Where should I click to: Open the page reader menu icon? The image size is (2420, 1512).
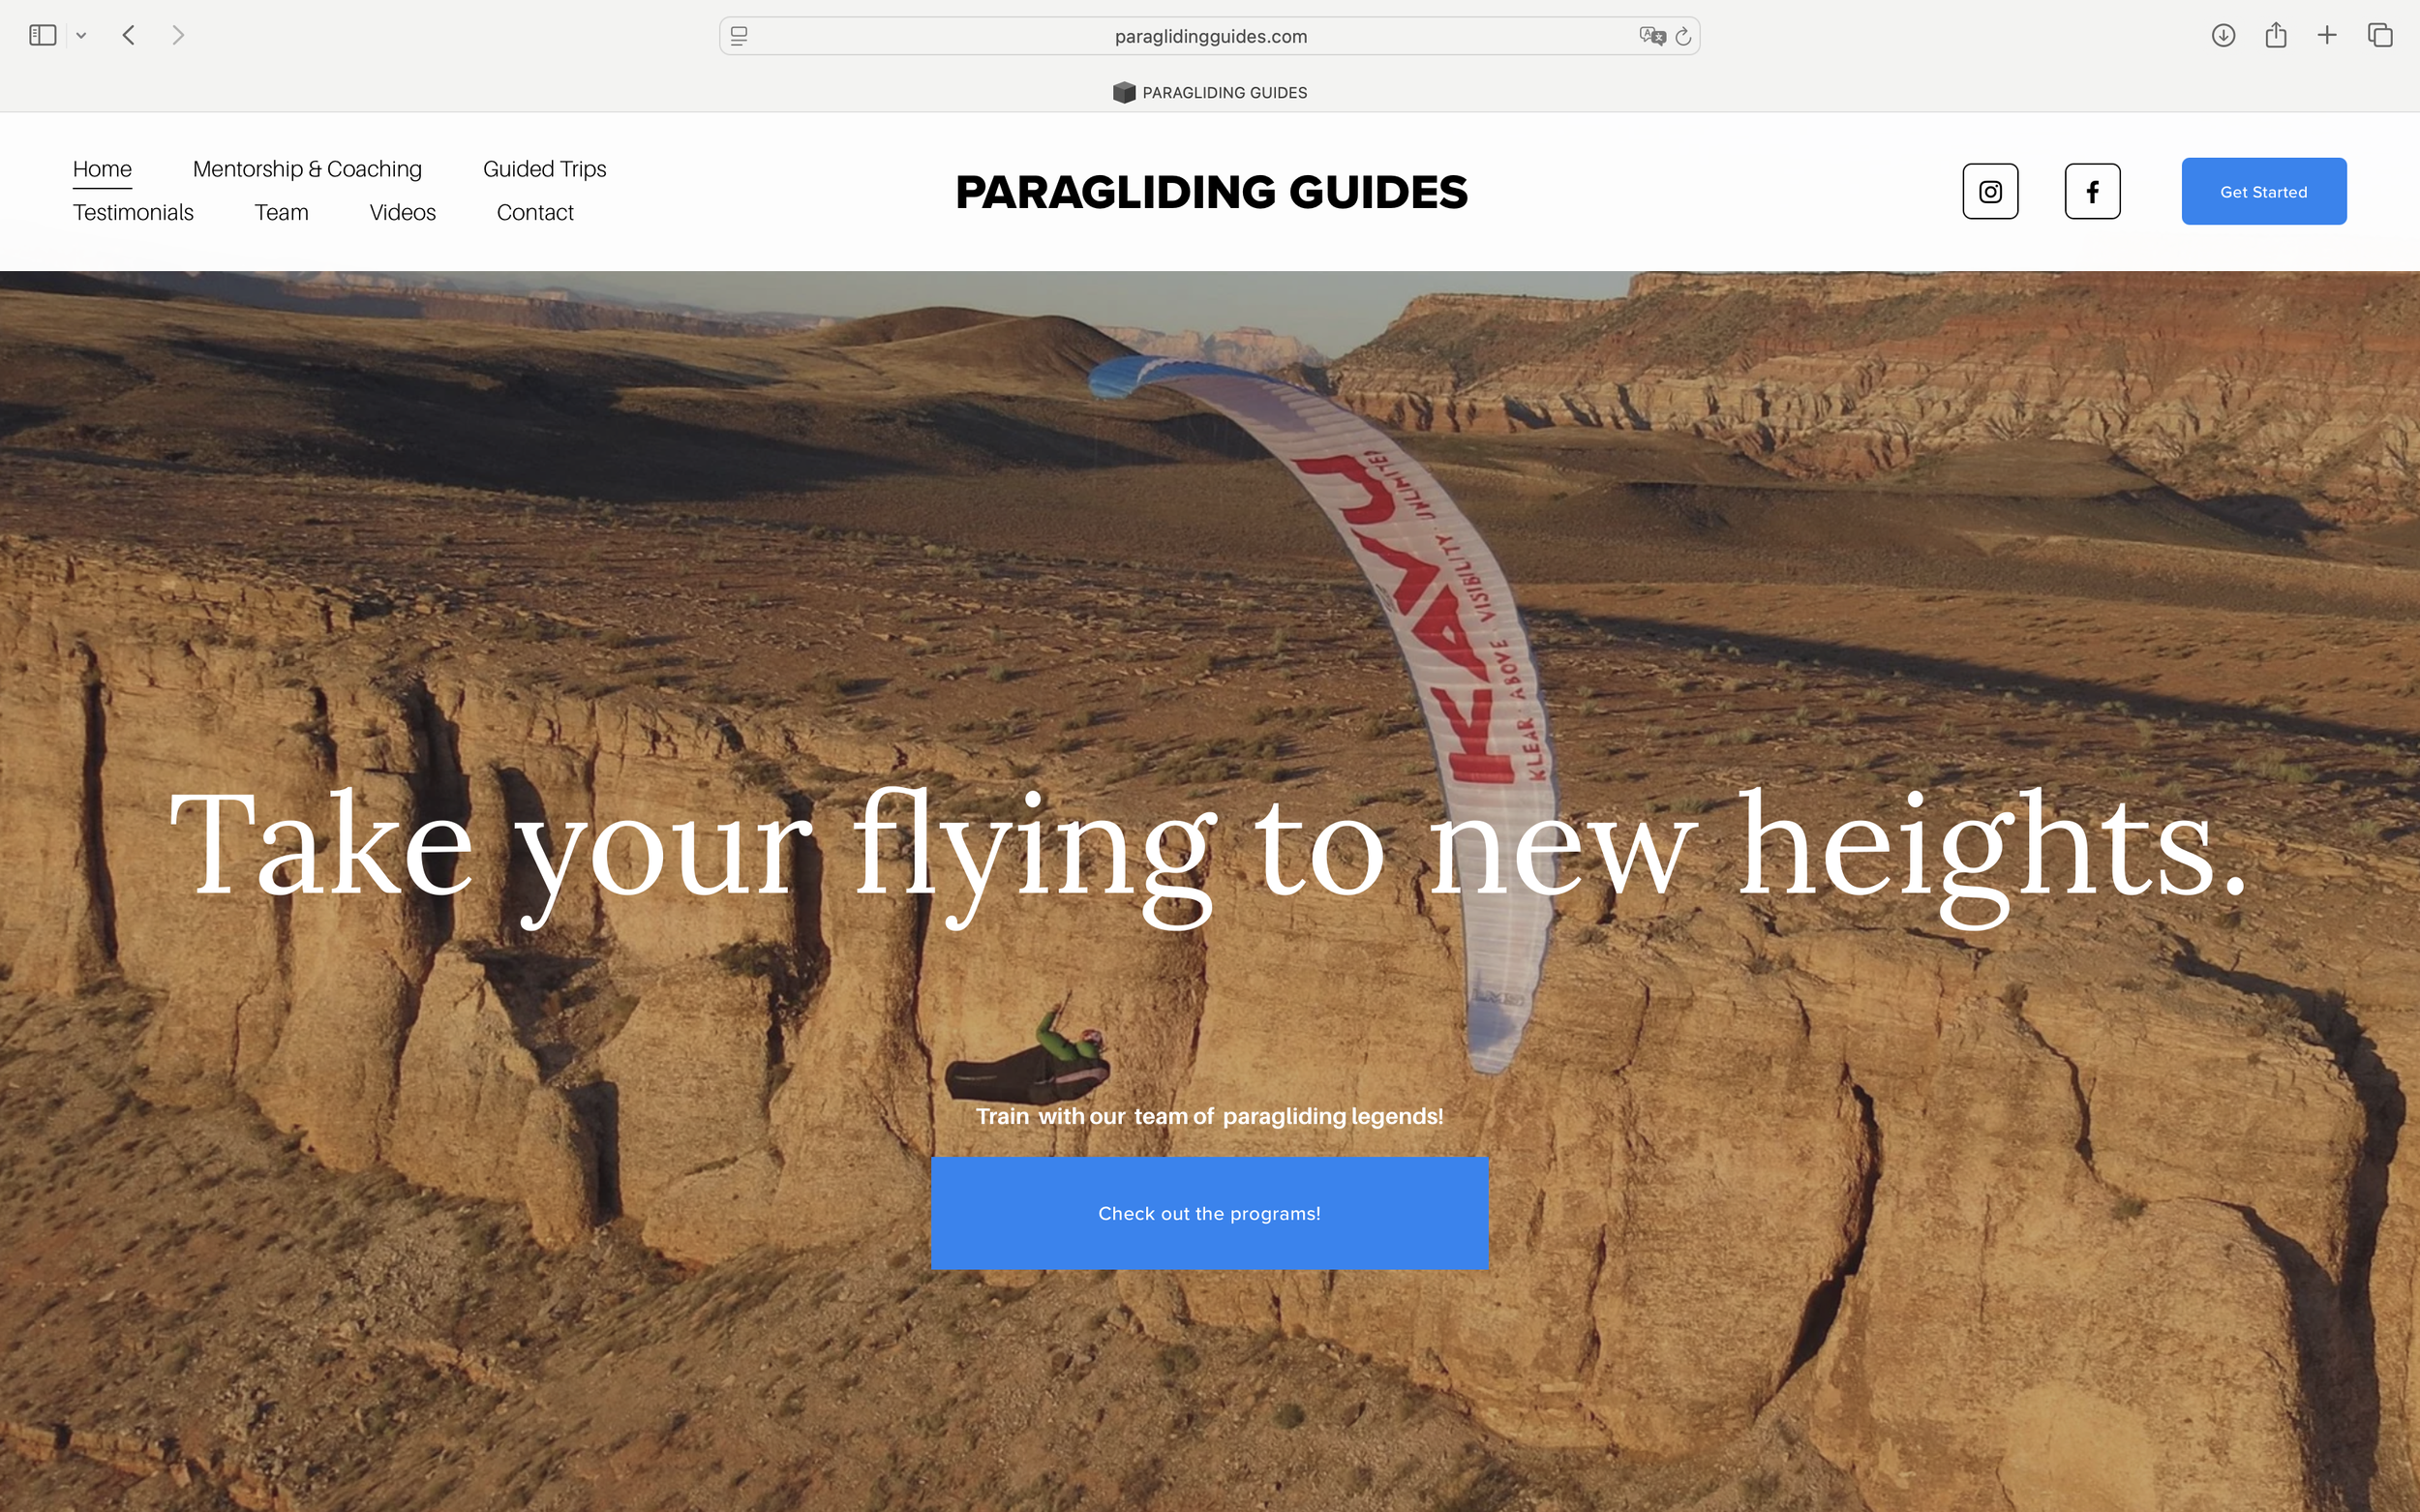coord(739,36)
